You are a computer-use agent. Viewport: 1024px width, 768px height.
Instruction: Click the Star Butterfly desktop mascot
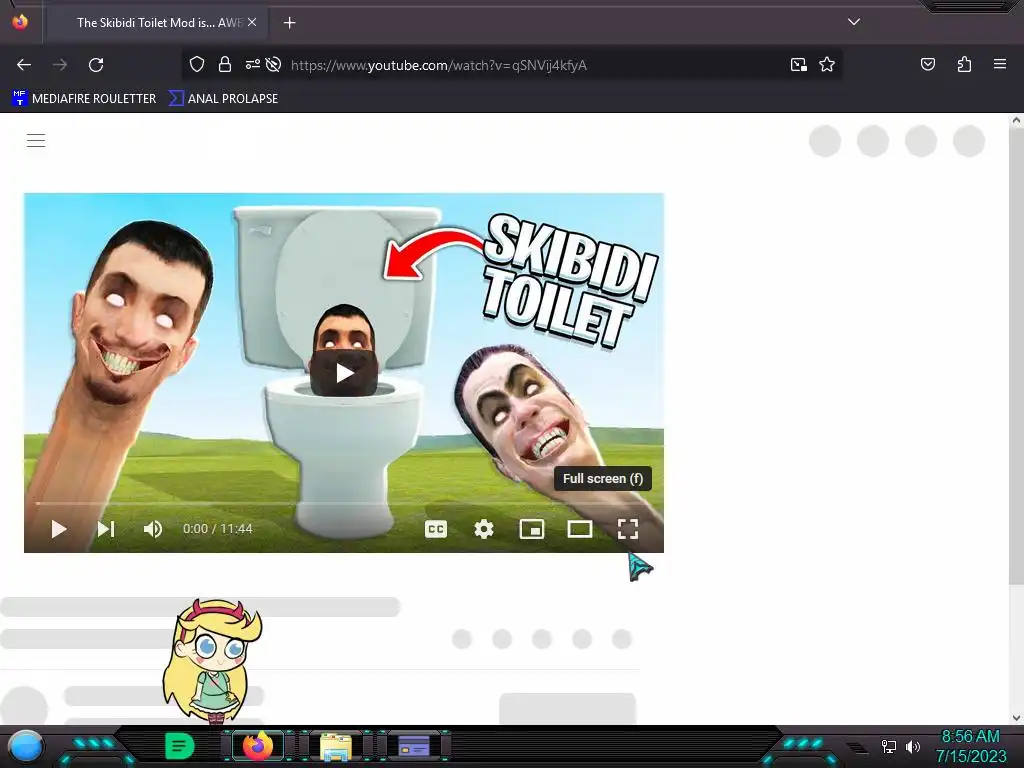click(x=212, y=661)
